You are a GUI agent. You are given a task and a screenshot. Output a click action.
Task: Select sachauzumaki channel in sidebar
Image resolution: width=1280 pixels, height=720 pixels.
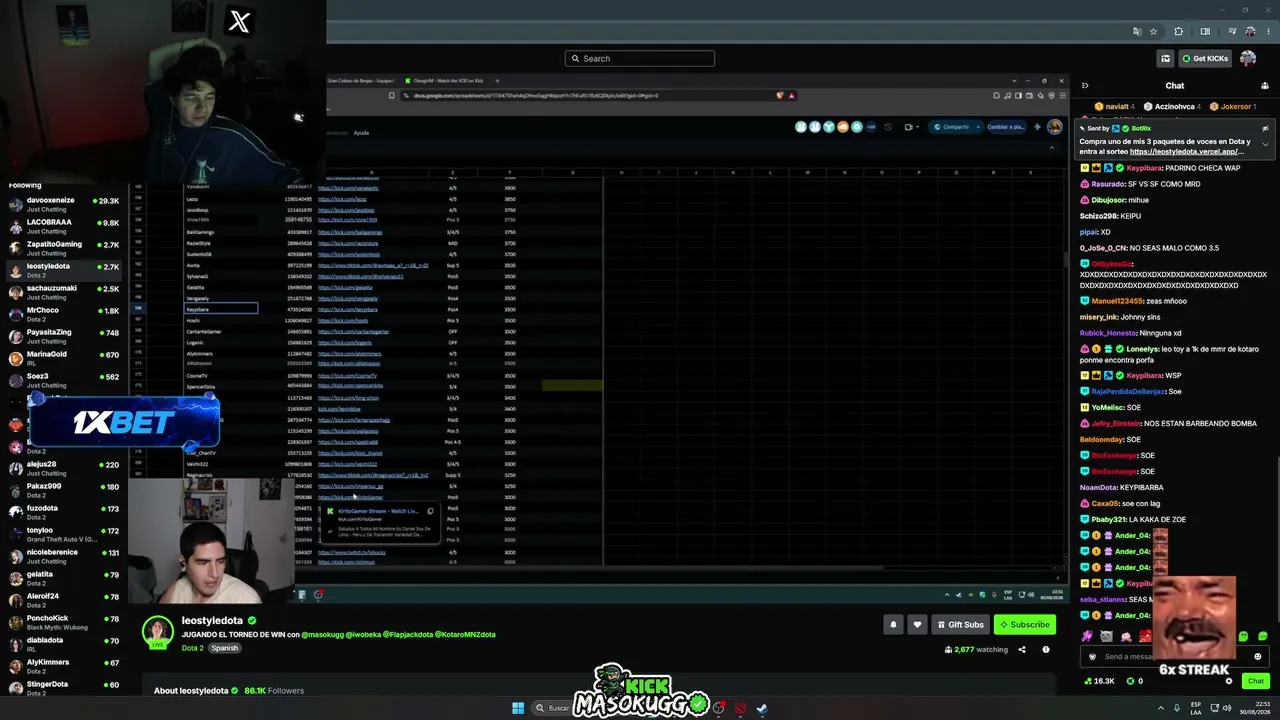[x=64, y=292]
